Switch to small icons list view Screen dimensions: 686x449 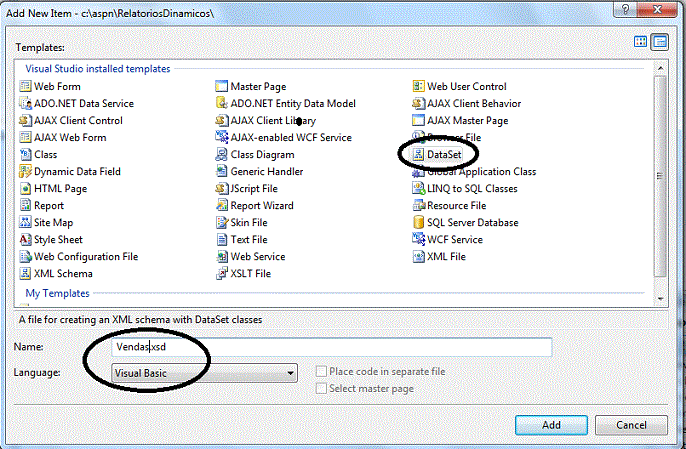pyautogui.click(x=660, y=42)
